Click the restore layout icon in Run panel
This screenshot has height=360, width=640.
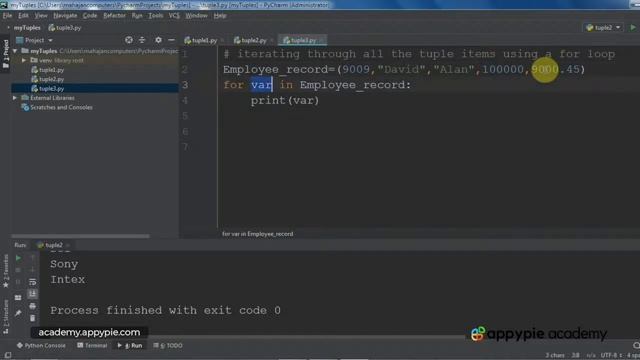click(x=18, y=298)
